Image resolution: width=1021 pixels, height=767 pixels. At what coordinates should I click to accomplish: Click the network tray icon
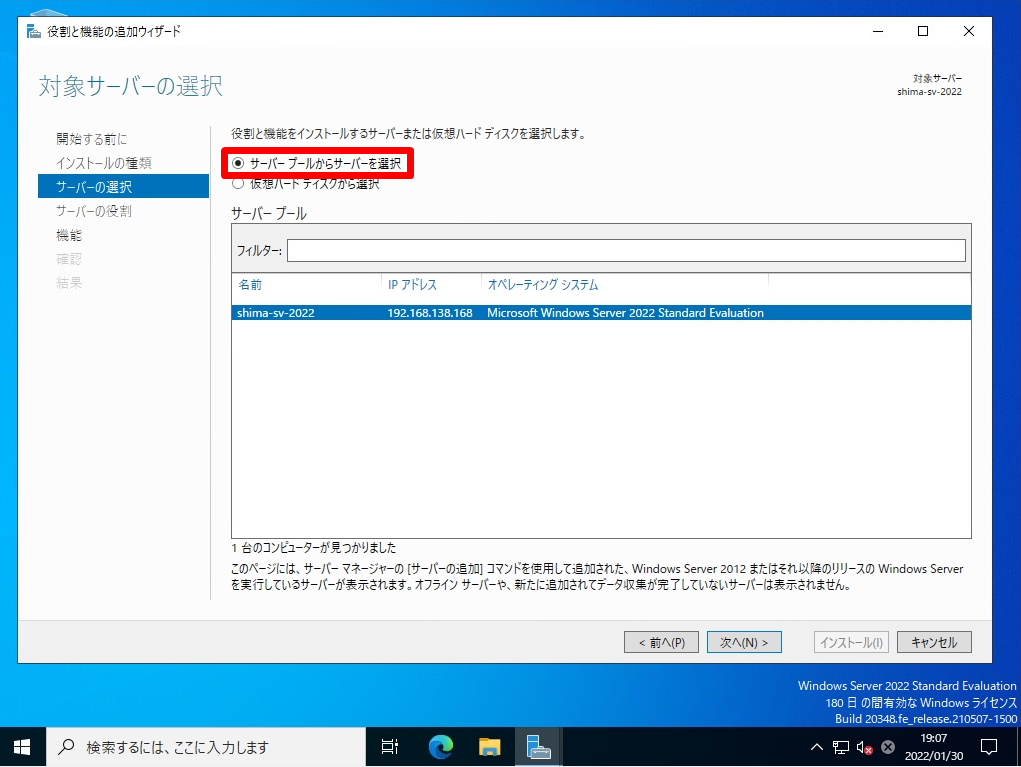point(841,747)
